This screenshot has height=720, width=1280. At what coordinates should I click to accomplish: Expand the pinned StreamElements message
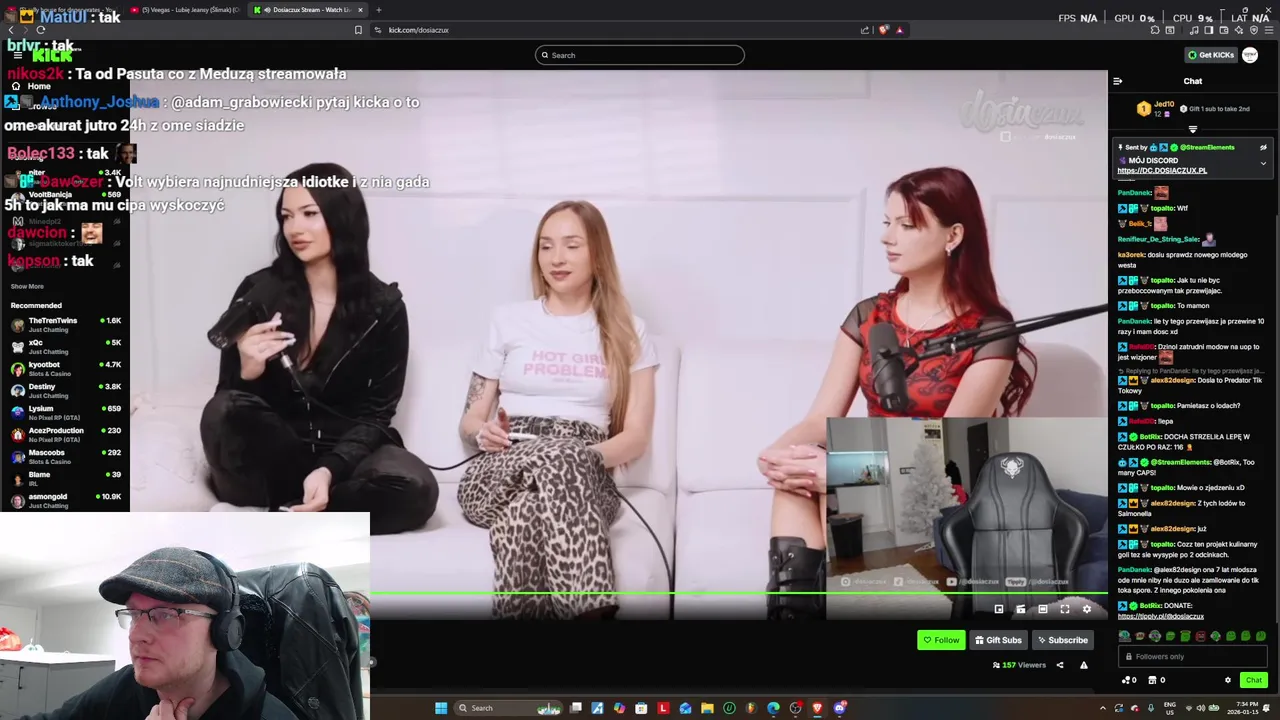[1263, 163]
